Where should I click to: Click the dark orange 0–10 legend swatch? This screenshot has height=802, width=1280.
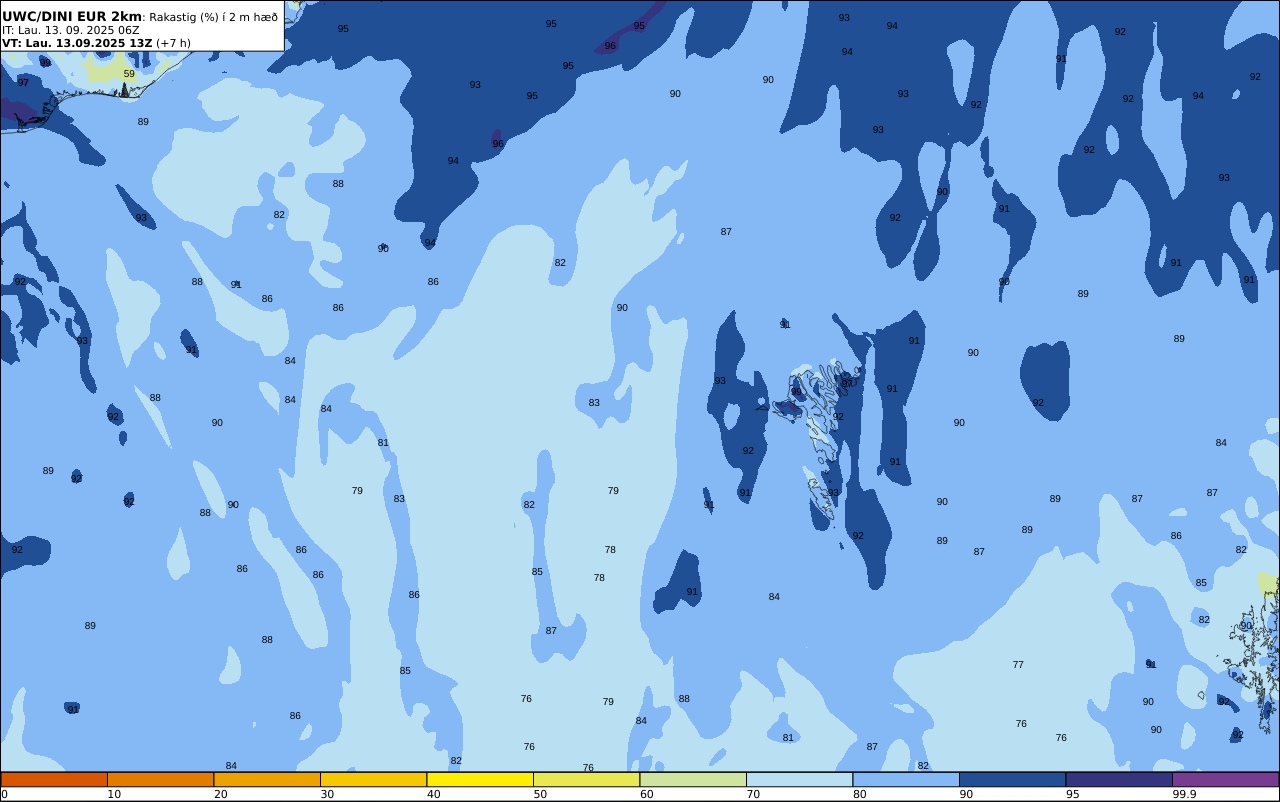tap(54, 779)
